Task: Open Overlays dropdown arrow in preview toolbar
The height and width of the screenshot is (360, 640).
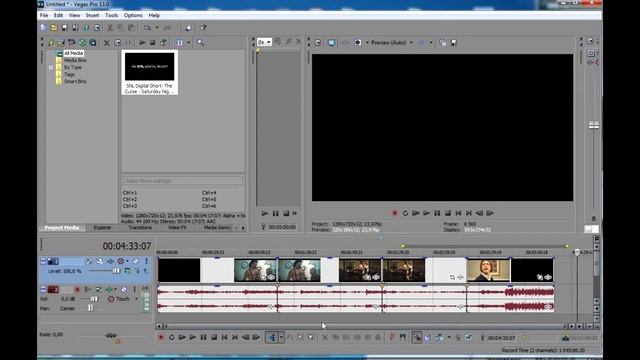Action: tap(431, 42)
